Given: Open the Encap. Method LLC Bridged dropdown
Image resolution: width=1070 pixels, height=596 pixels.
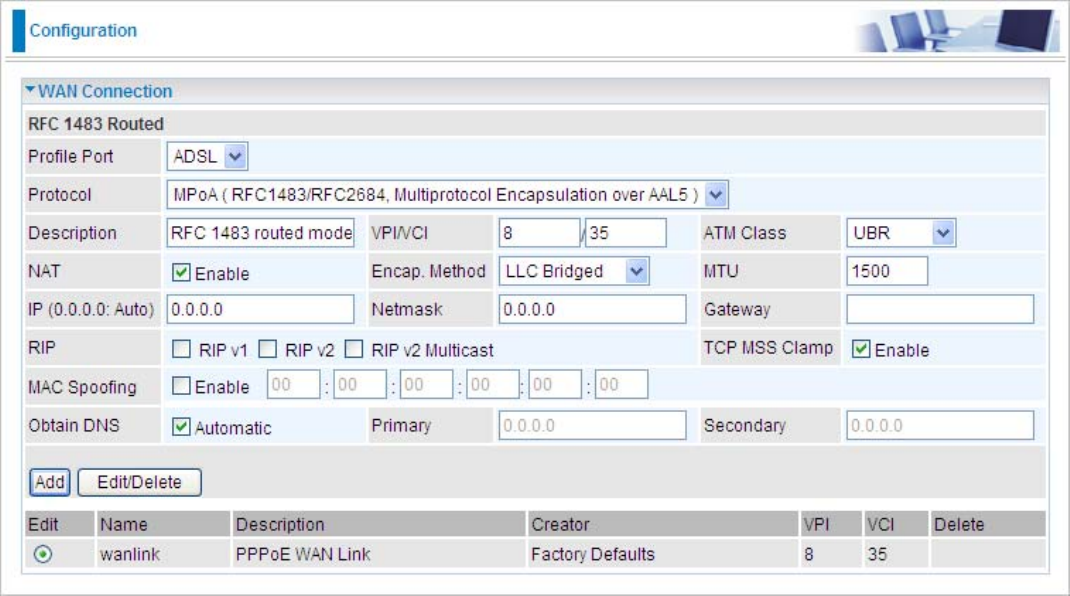Looking at the screenshot, I should (574, 271).
